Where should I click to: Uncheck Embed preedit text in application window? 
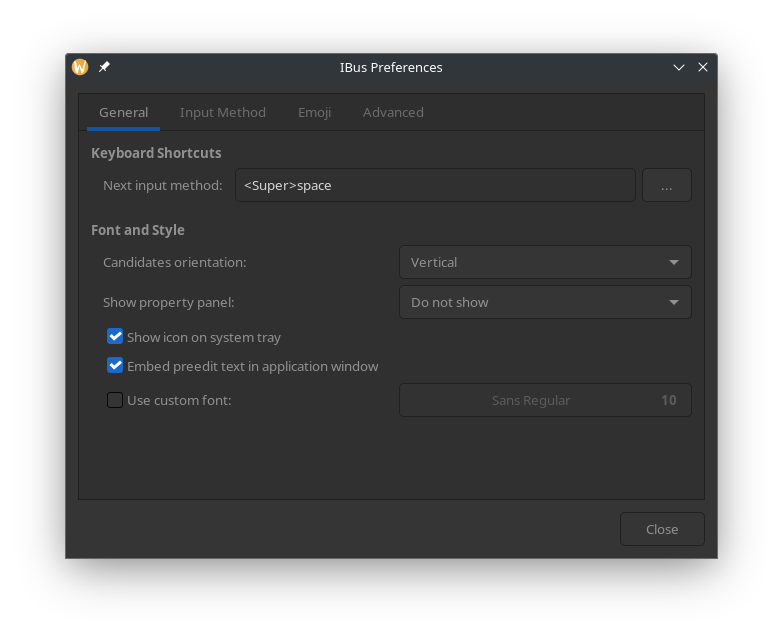click(x=115, y=366)
